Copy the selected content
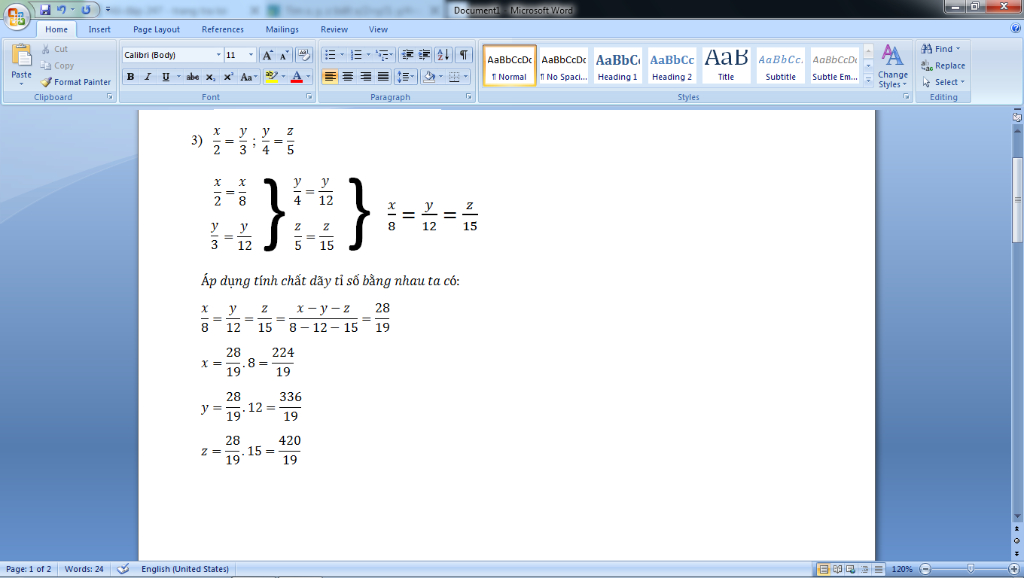Screen dimensions: 1024x578 point(57,65)
